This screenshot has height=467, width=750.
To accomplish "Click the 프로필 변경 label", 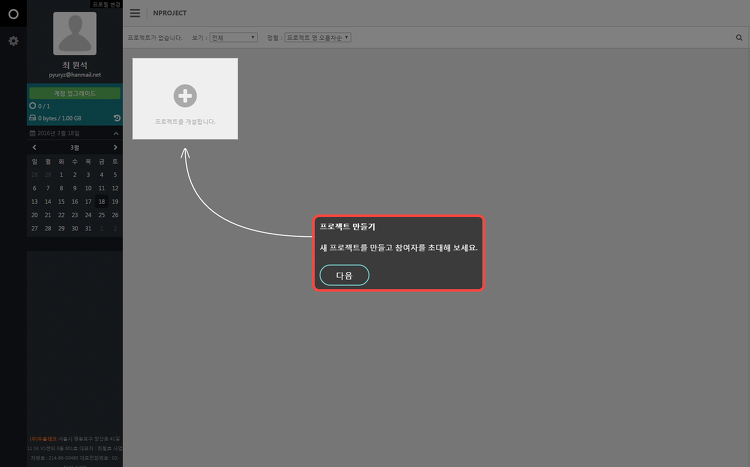I will (x=106, y=4).
